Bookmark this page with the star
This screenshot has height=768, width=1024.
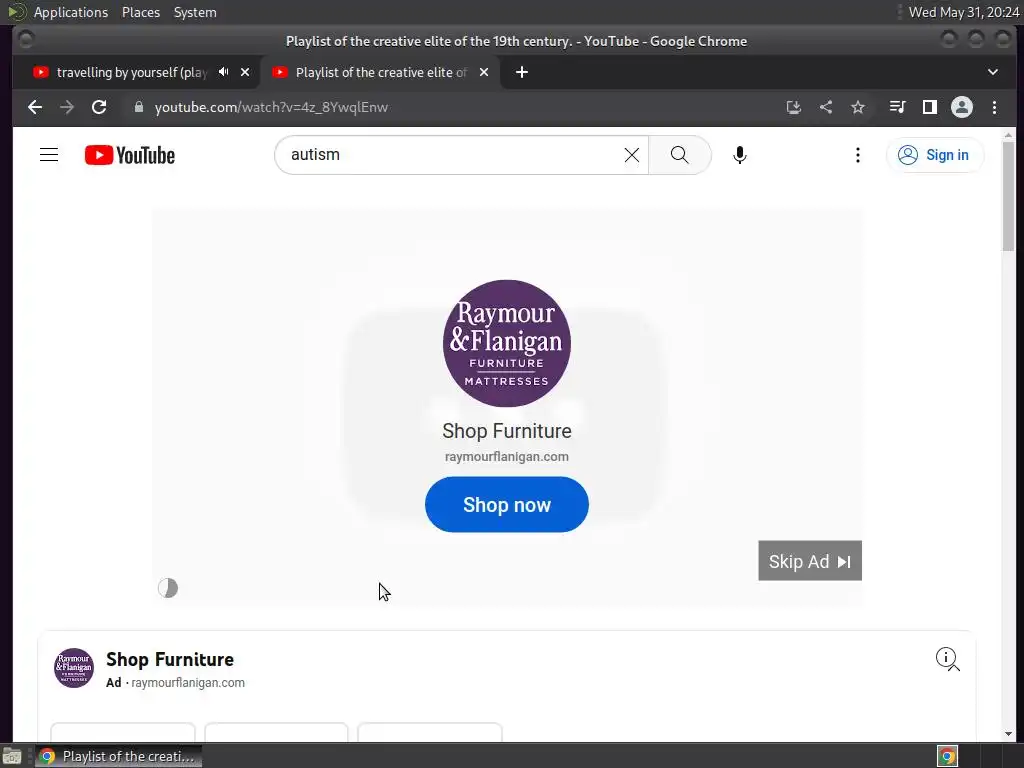858,107
